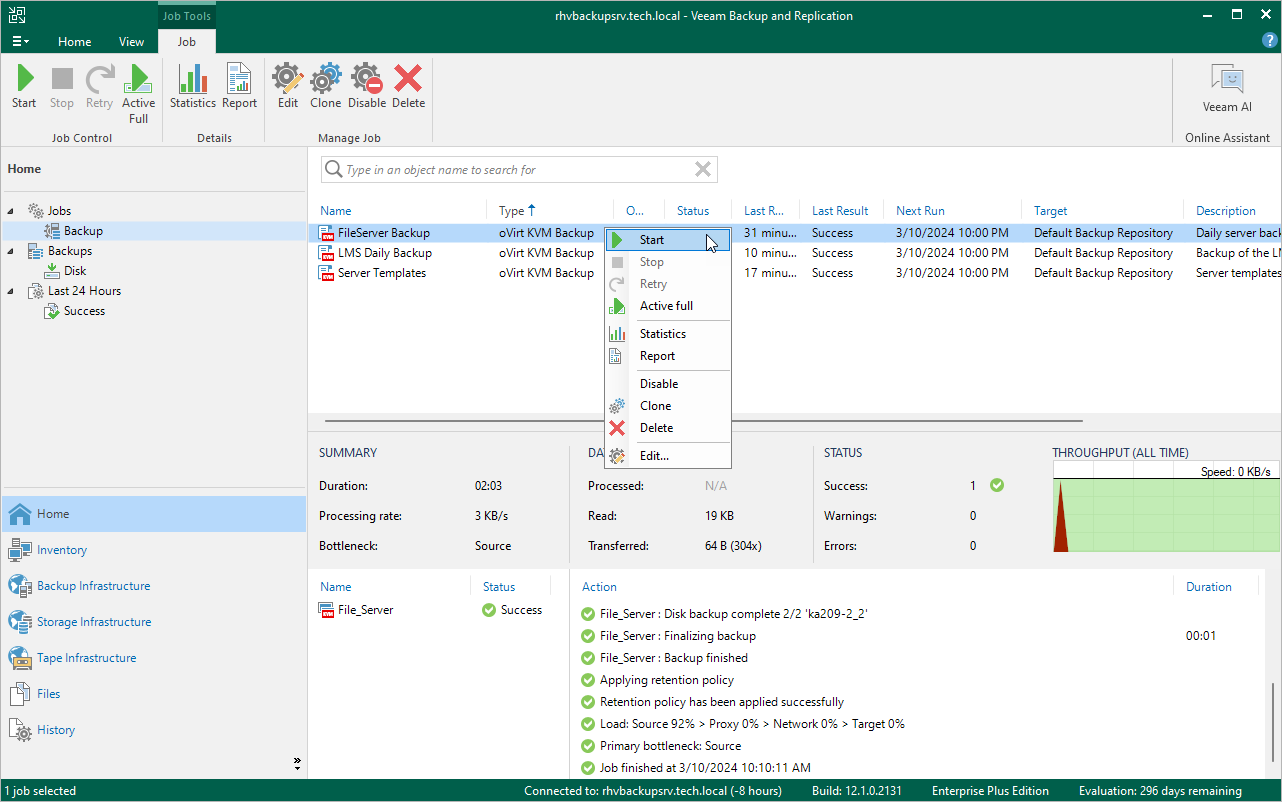Click the LMS Daily Backup job icon
This screenshot has width=1282, height=802.
click(x=327, y=253)
